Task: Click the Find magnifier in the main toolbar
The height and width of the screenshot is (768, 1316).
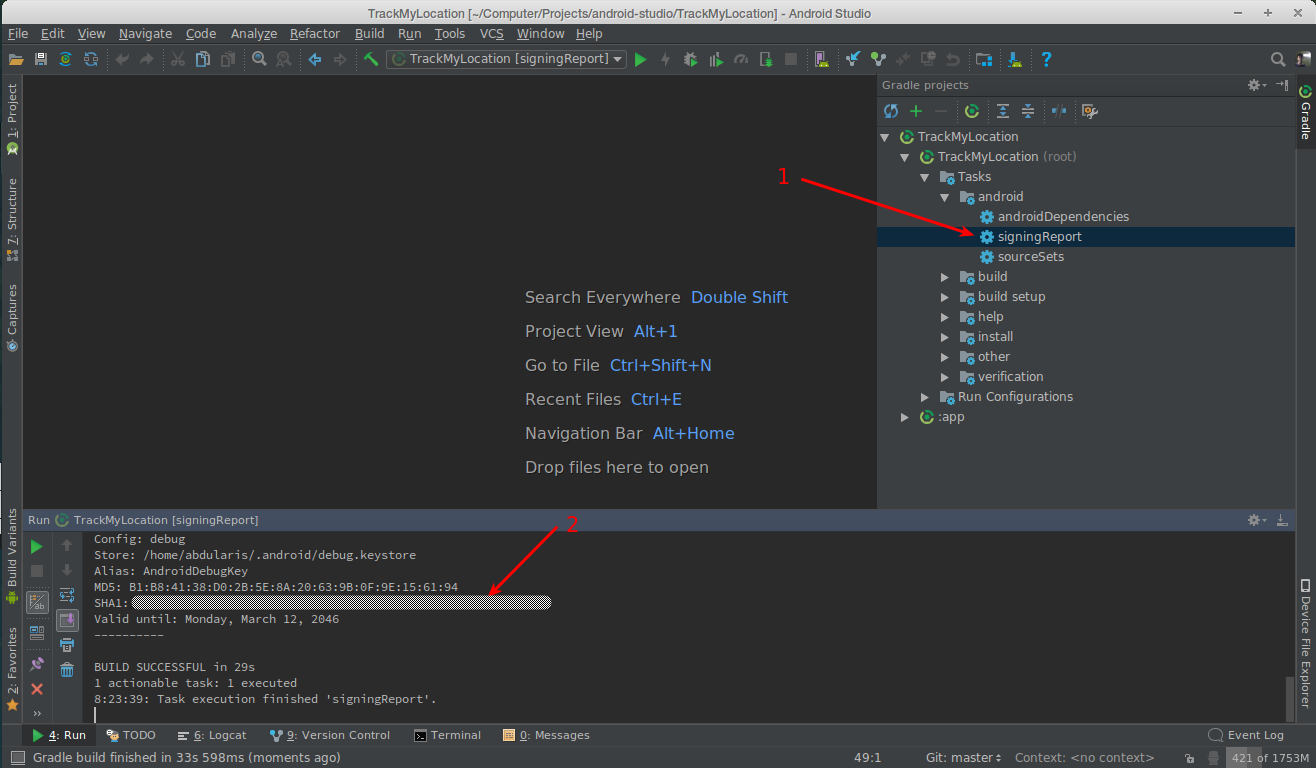Action: click(259, 59)
